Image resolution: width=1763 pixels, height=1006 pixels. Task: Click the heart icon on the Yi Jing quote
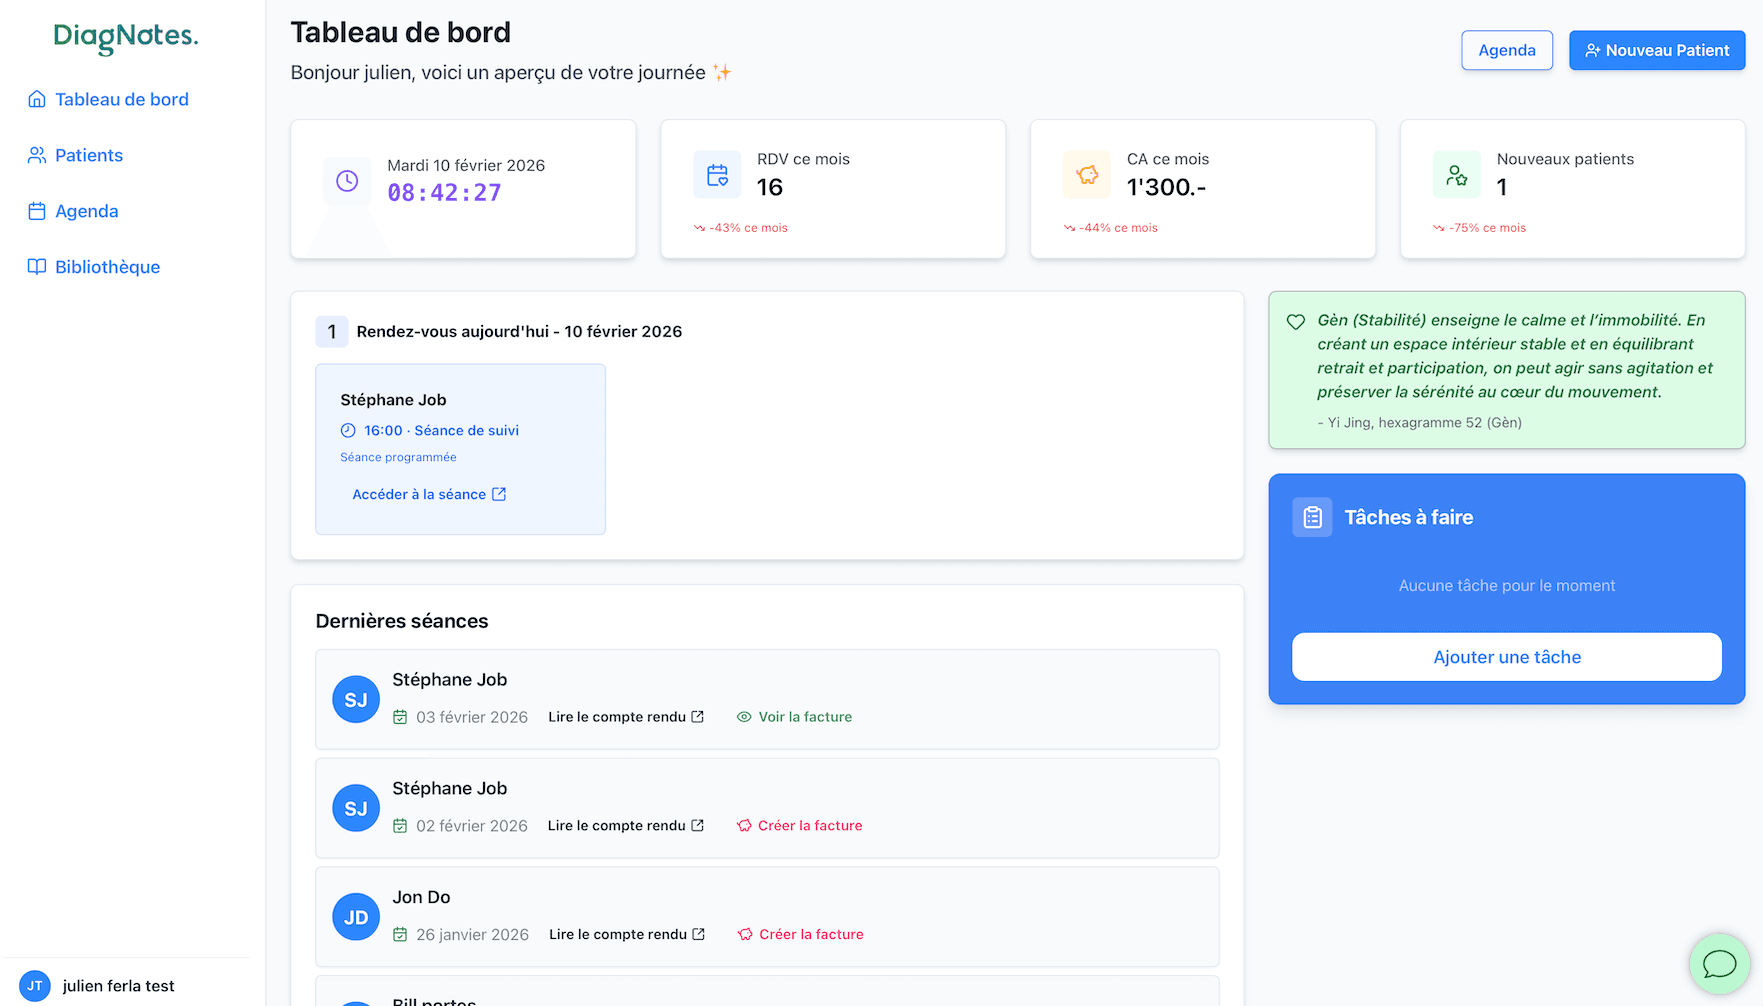point(1296,322)
